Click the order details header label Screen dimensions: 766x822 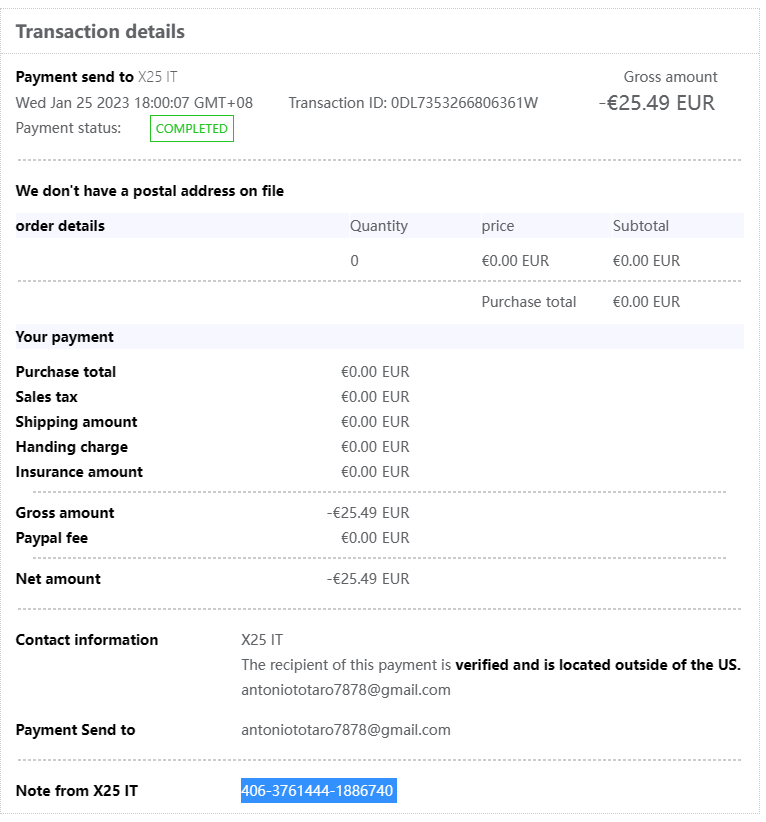click(60, 226)
